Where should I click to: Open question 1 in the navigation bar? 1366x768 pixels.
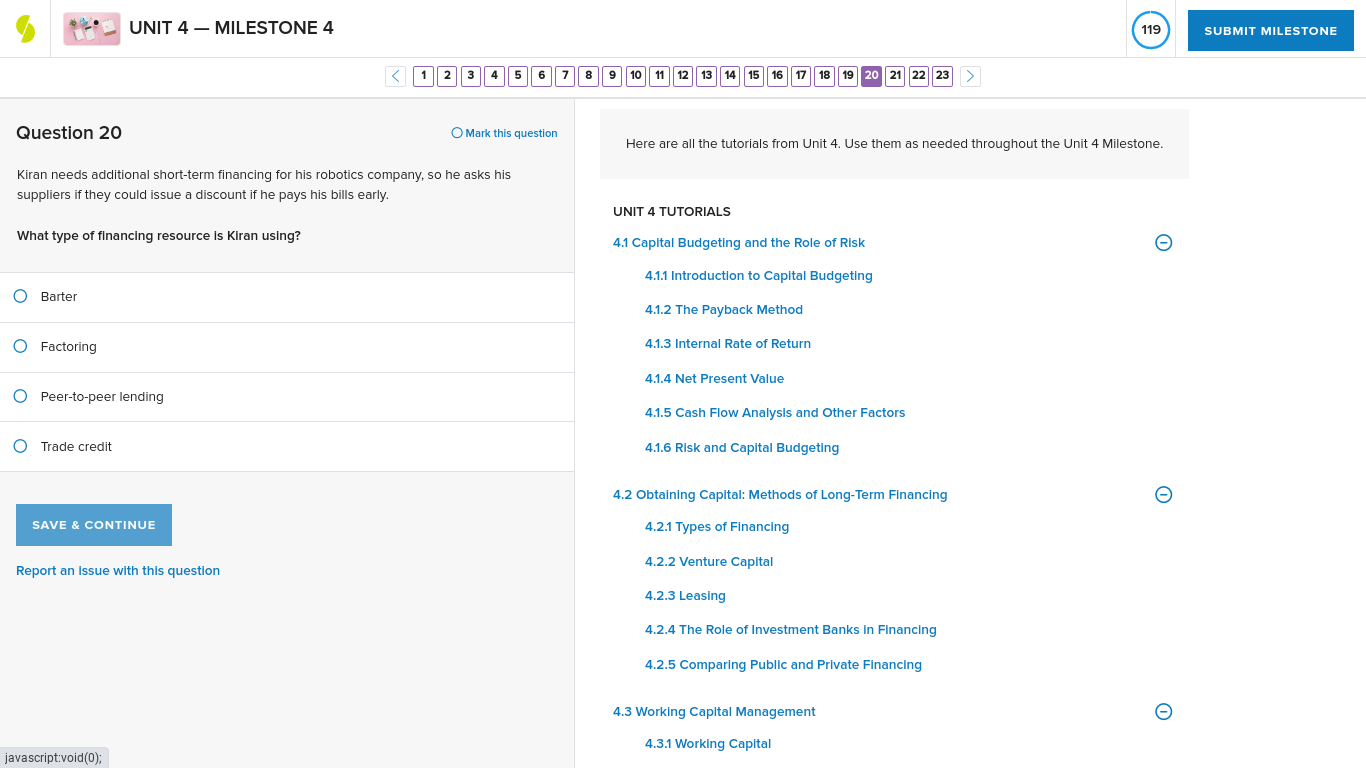point(423,75)
